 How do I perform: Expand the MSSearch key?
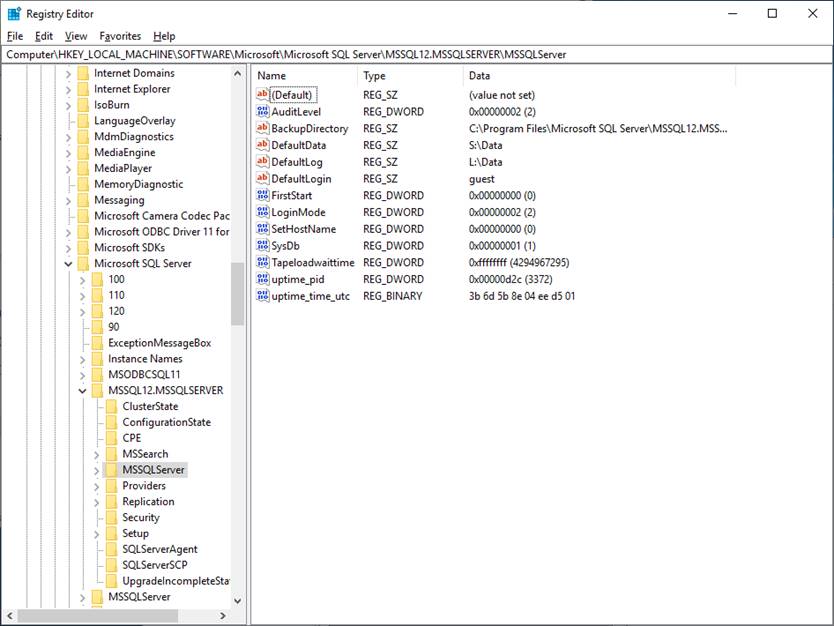[x=96, y=454]
